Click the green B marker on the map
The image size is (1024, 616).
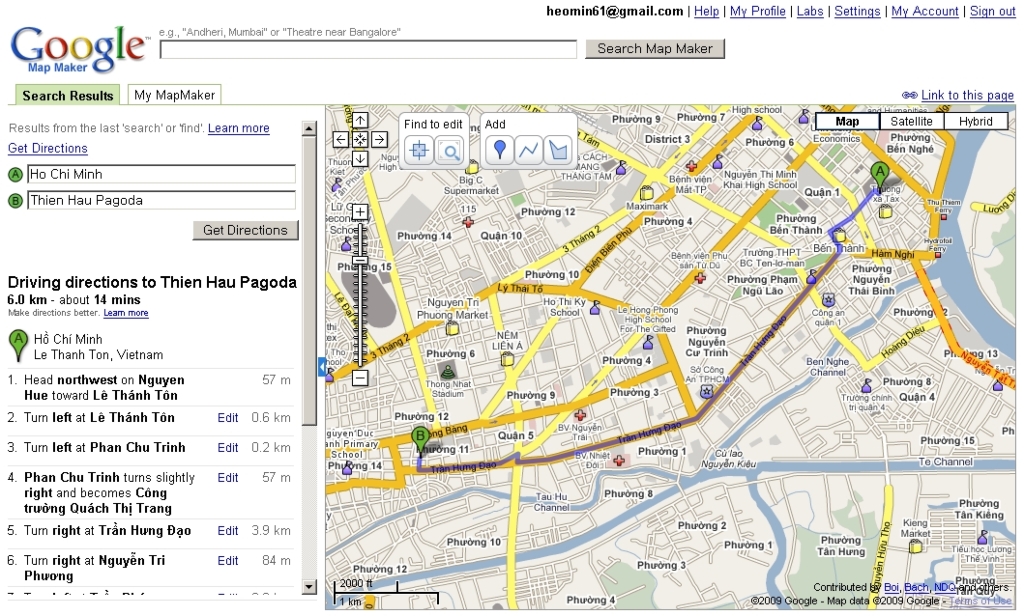coord(420,439)
